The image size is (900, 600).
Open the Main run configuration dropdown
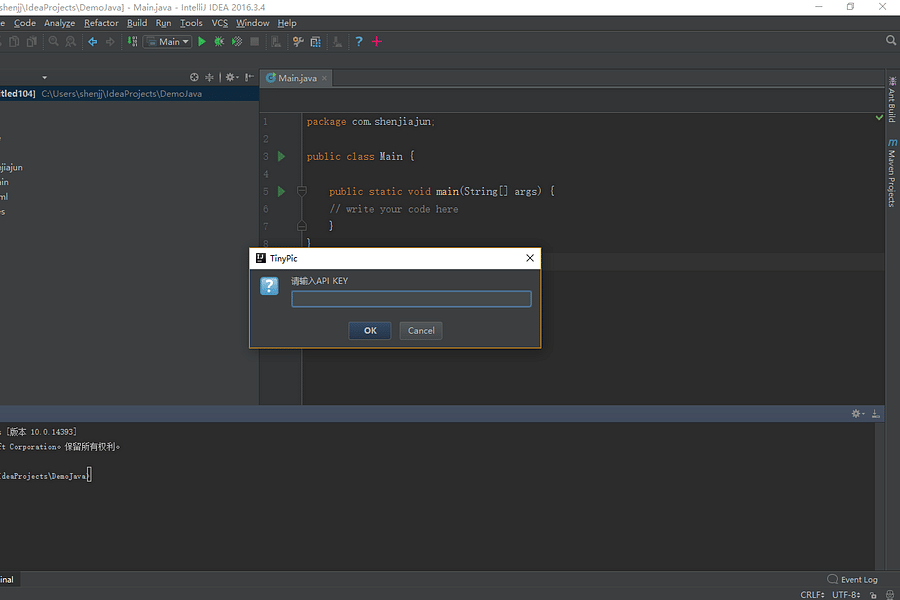click(x=167, y=41)
